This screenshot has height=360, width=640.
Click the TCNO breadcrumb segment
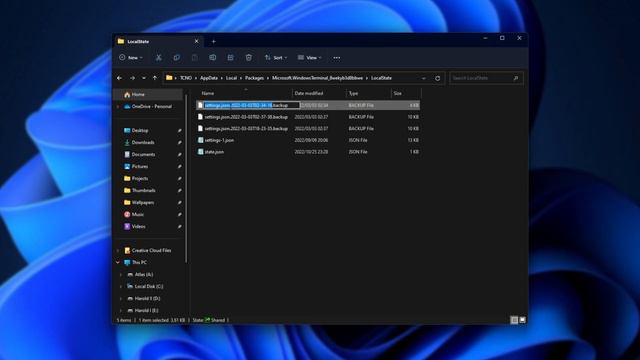(x=186, y=78)
